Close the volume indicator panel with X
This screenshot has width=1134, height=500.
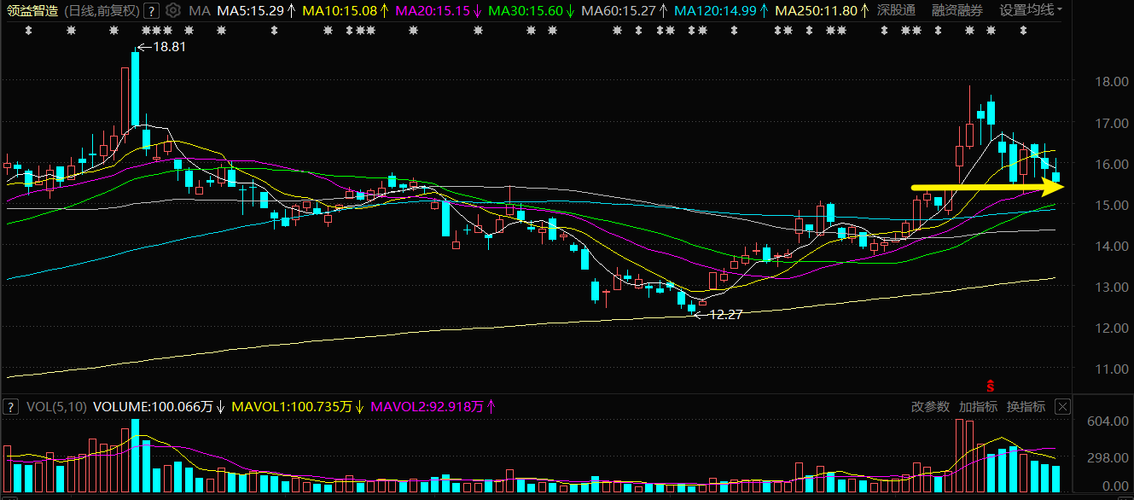tap(1062, 407)
